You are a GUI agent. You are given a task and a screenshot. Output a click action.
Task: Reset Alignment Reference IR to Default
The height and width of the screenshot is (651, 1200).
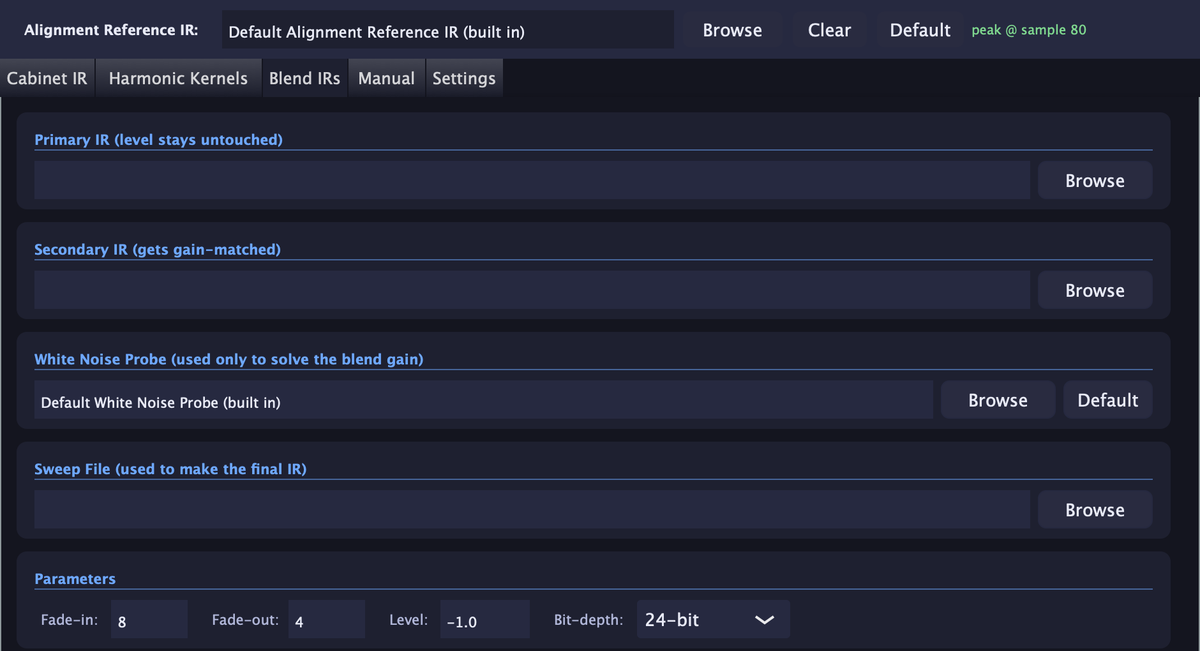(920, 30)
